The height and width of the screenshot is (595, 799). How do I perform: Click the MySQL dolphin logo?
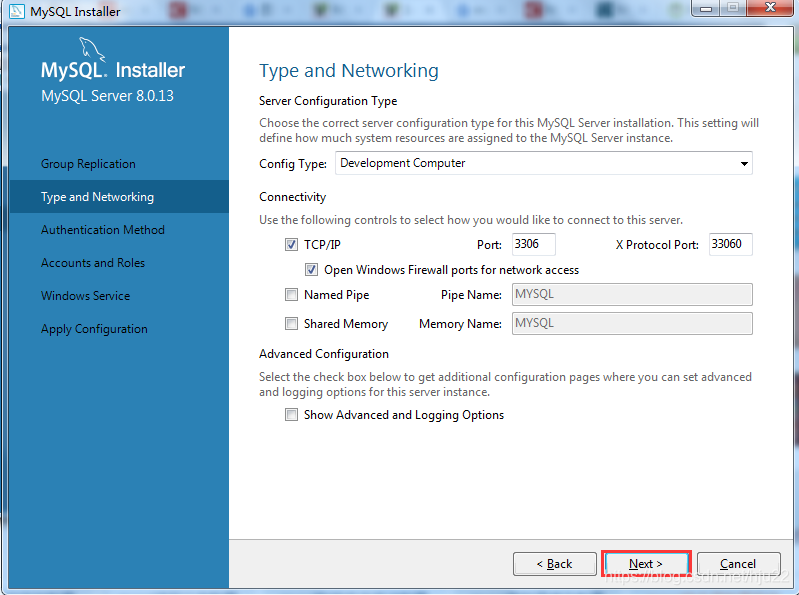92,49
